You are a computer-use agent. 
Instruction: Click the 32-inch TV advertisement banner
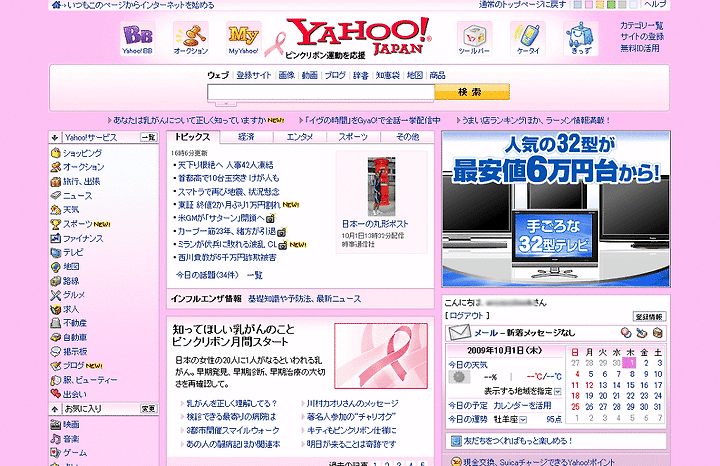coord(556,209)
